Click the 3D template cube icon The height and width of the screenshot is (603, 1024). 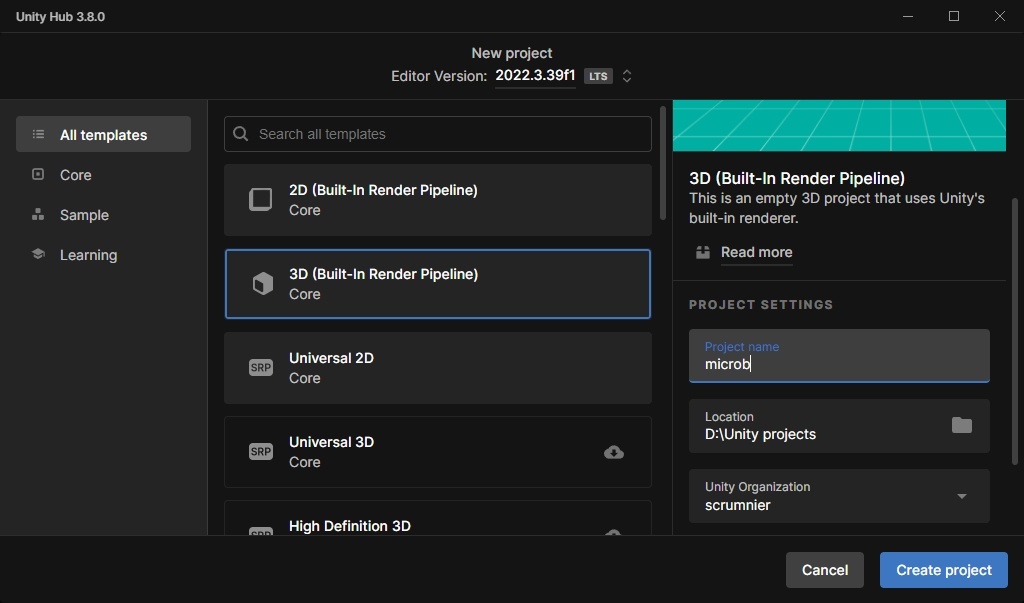point(263,284)
